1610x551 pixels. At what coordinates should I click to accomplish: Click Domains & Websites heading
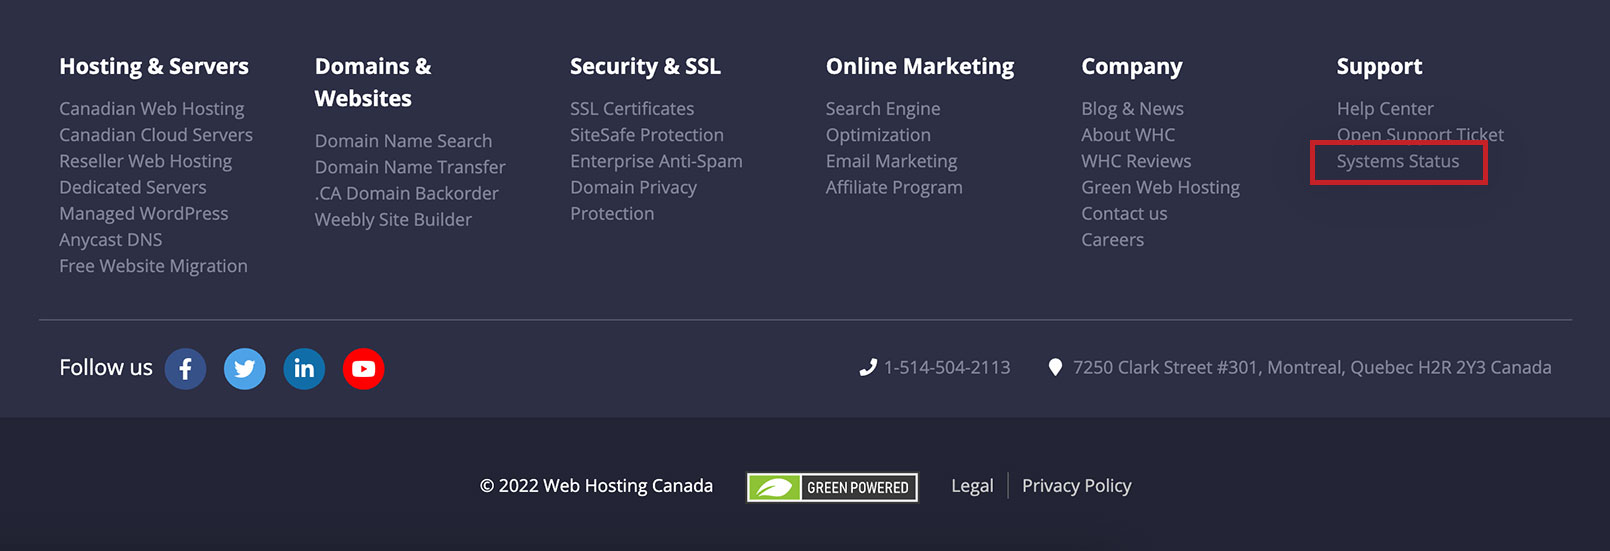(373, 83)
